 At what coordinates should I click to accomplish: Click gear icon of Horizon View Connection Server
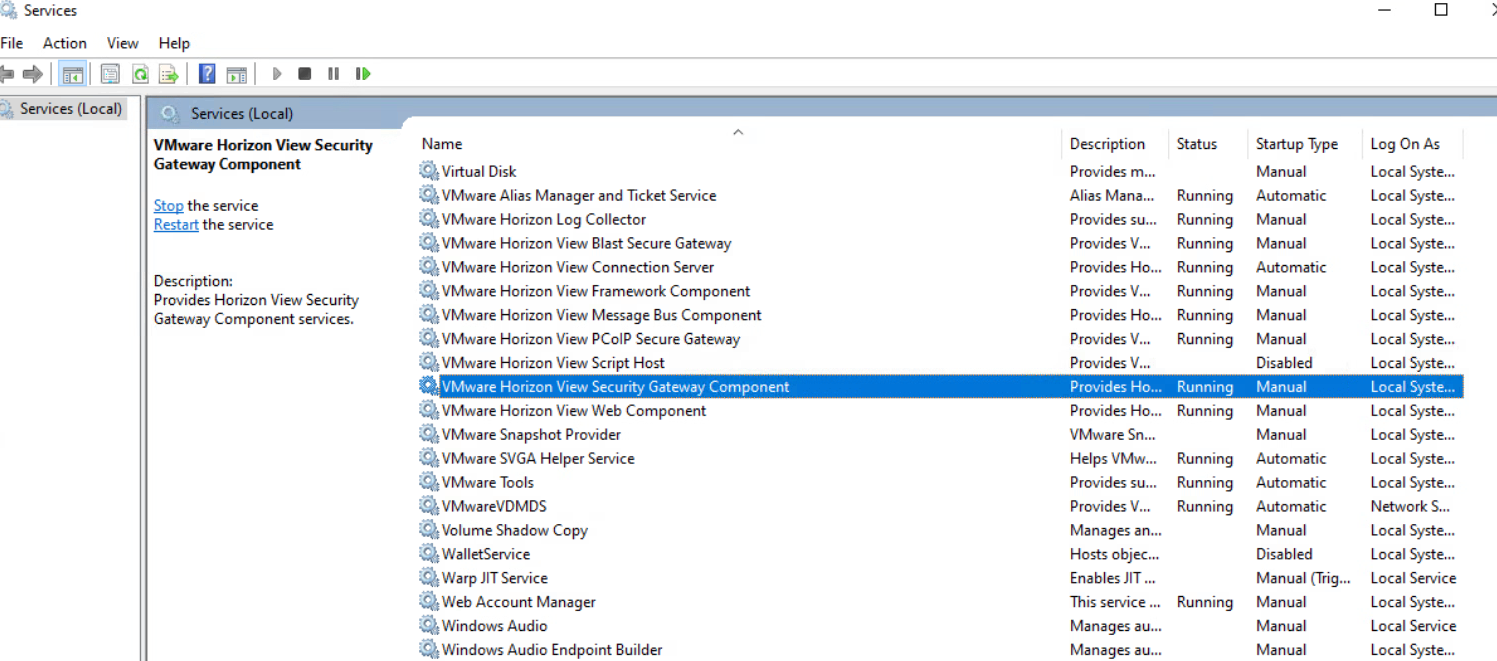tap(429, 267)
